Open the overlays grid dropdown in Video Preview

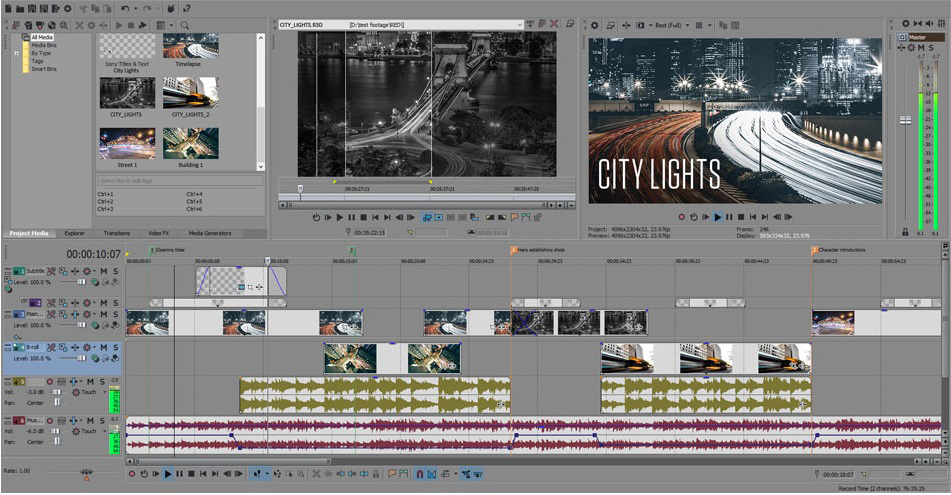point(710,25)
